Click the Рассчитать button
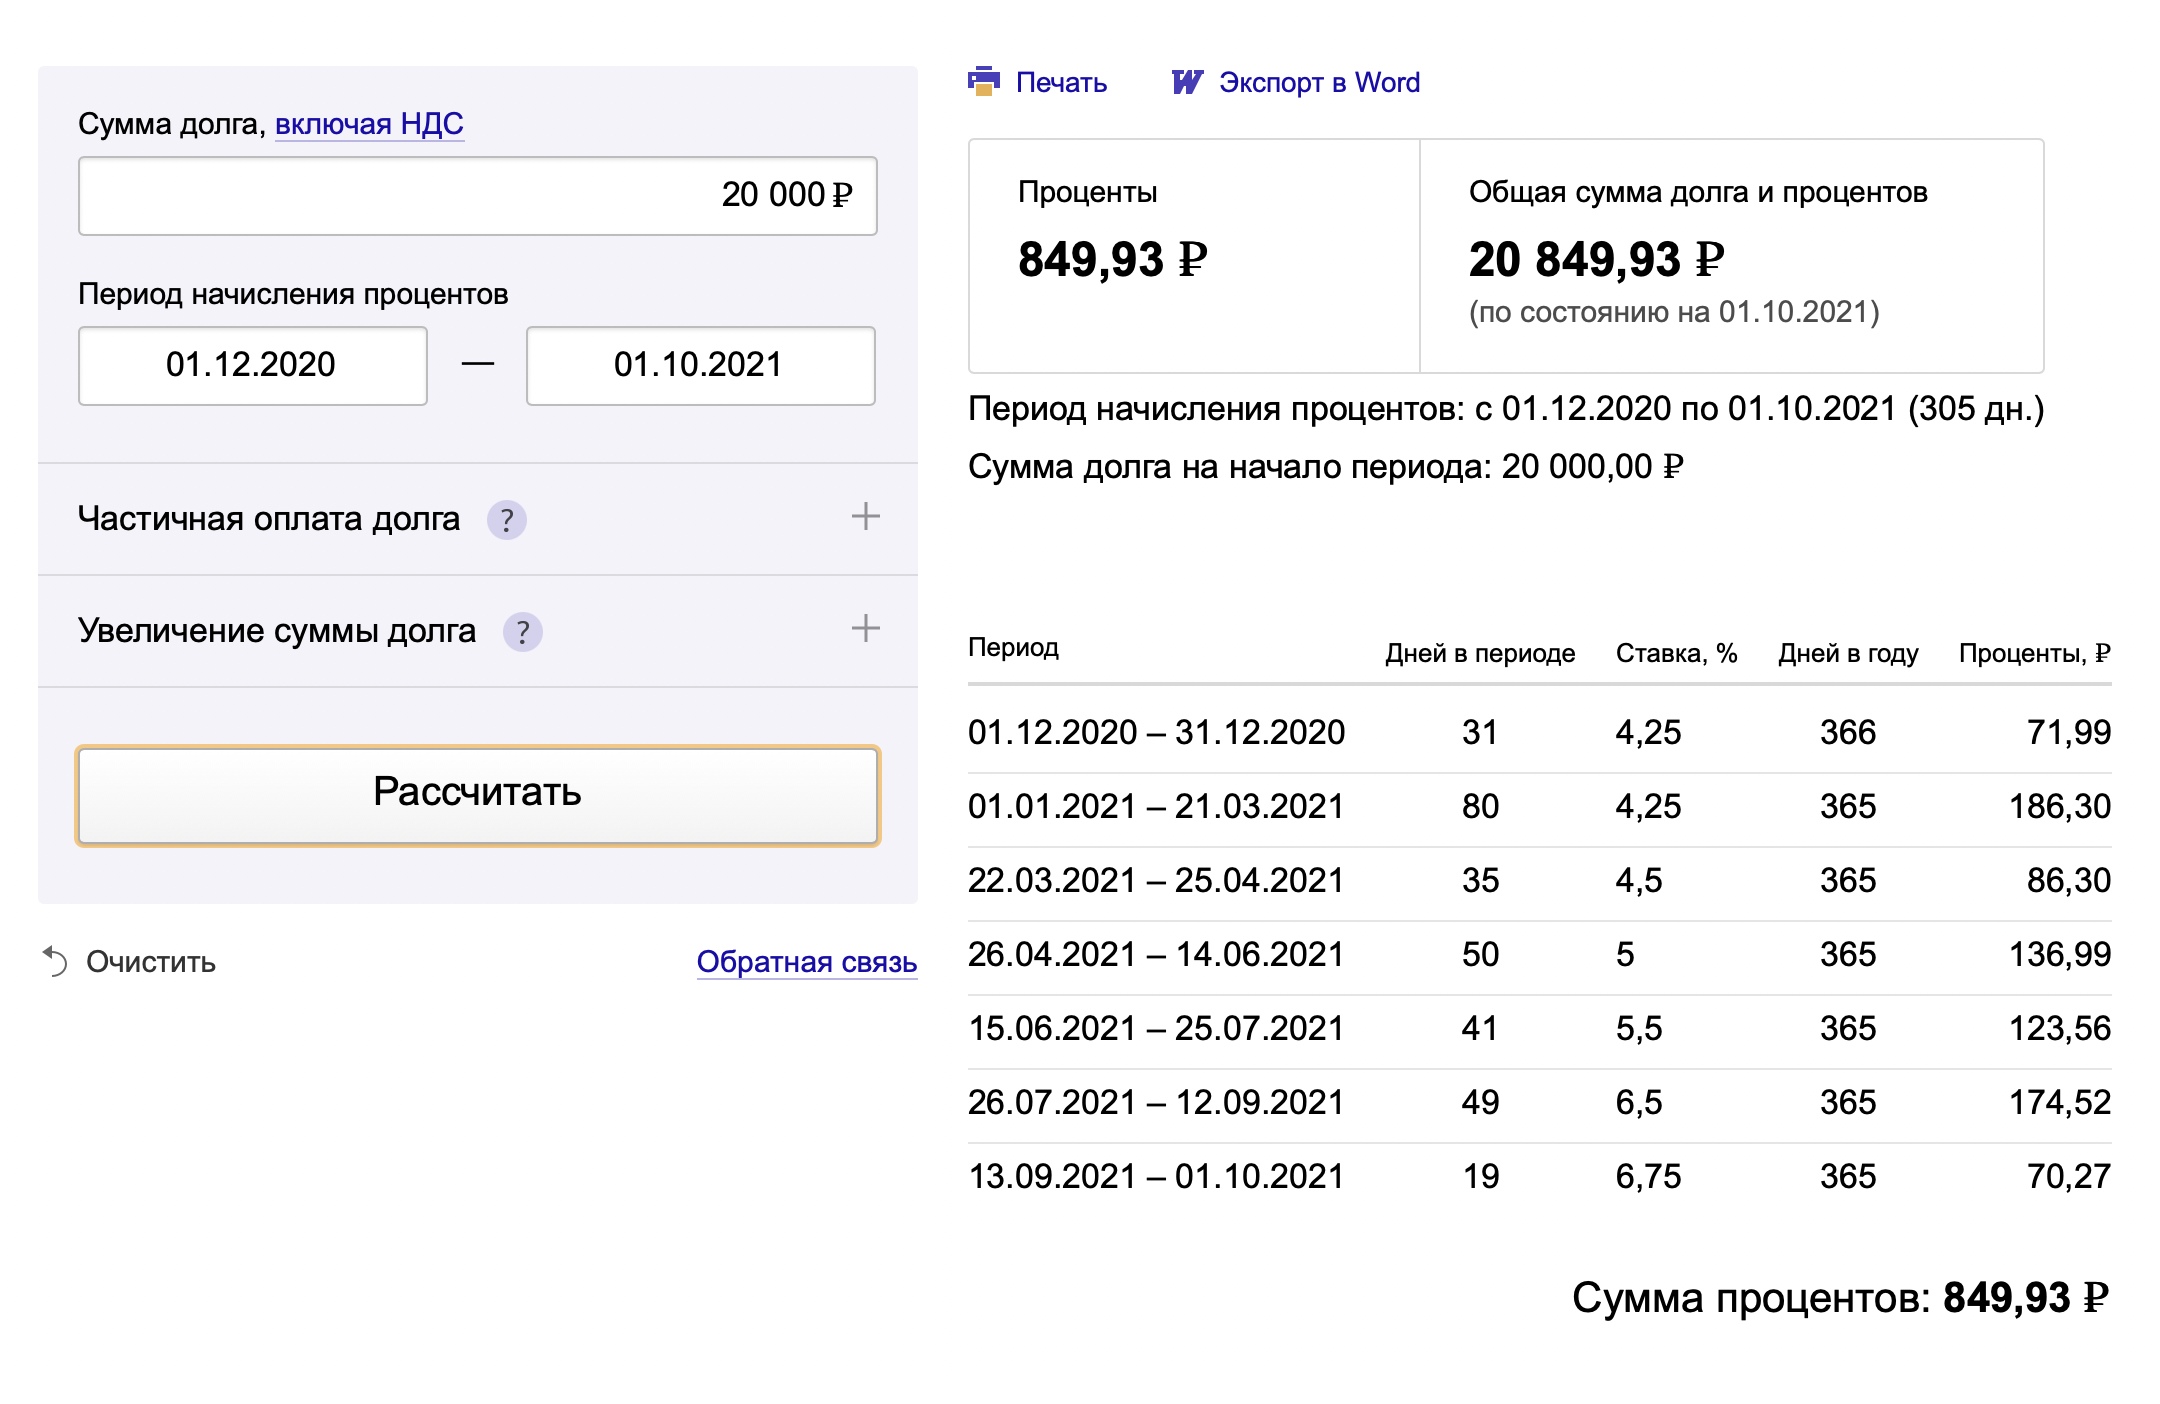This screenshot has width=2160, height=1404. click(478, 796)
